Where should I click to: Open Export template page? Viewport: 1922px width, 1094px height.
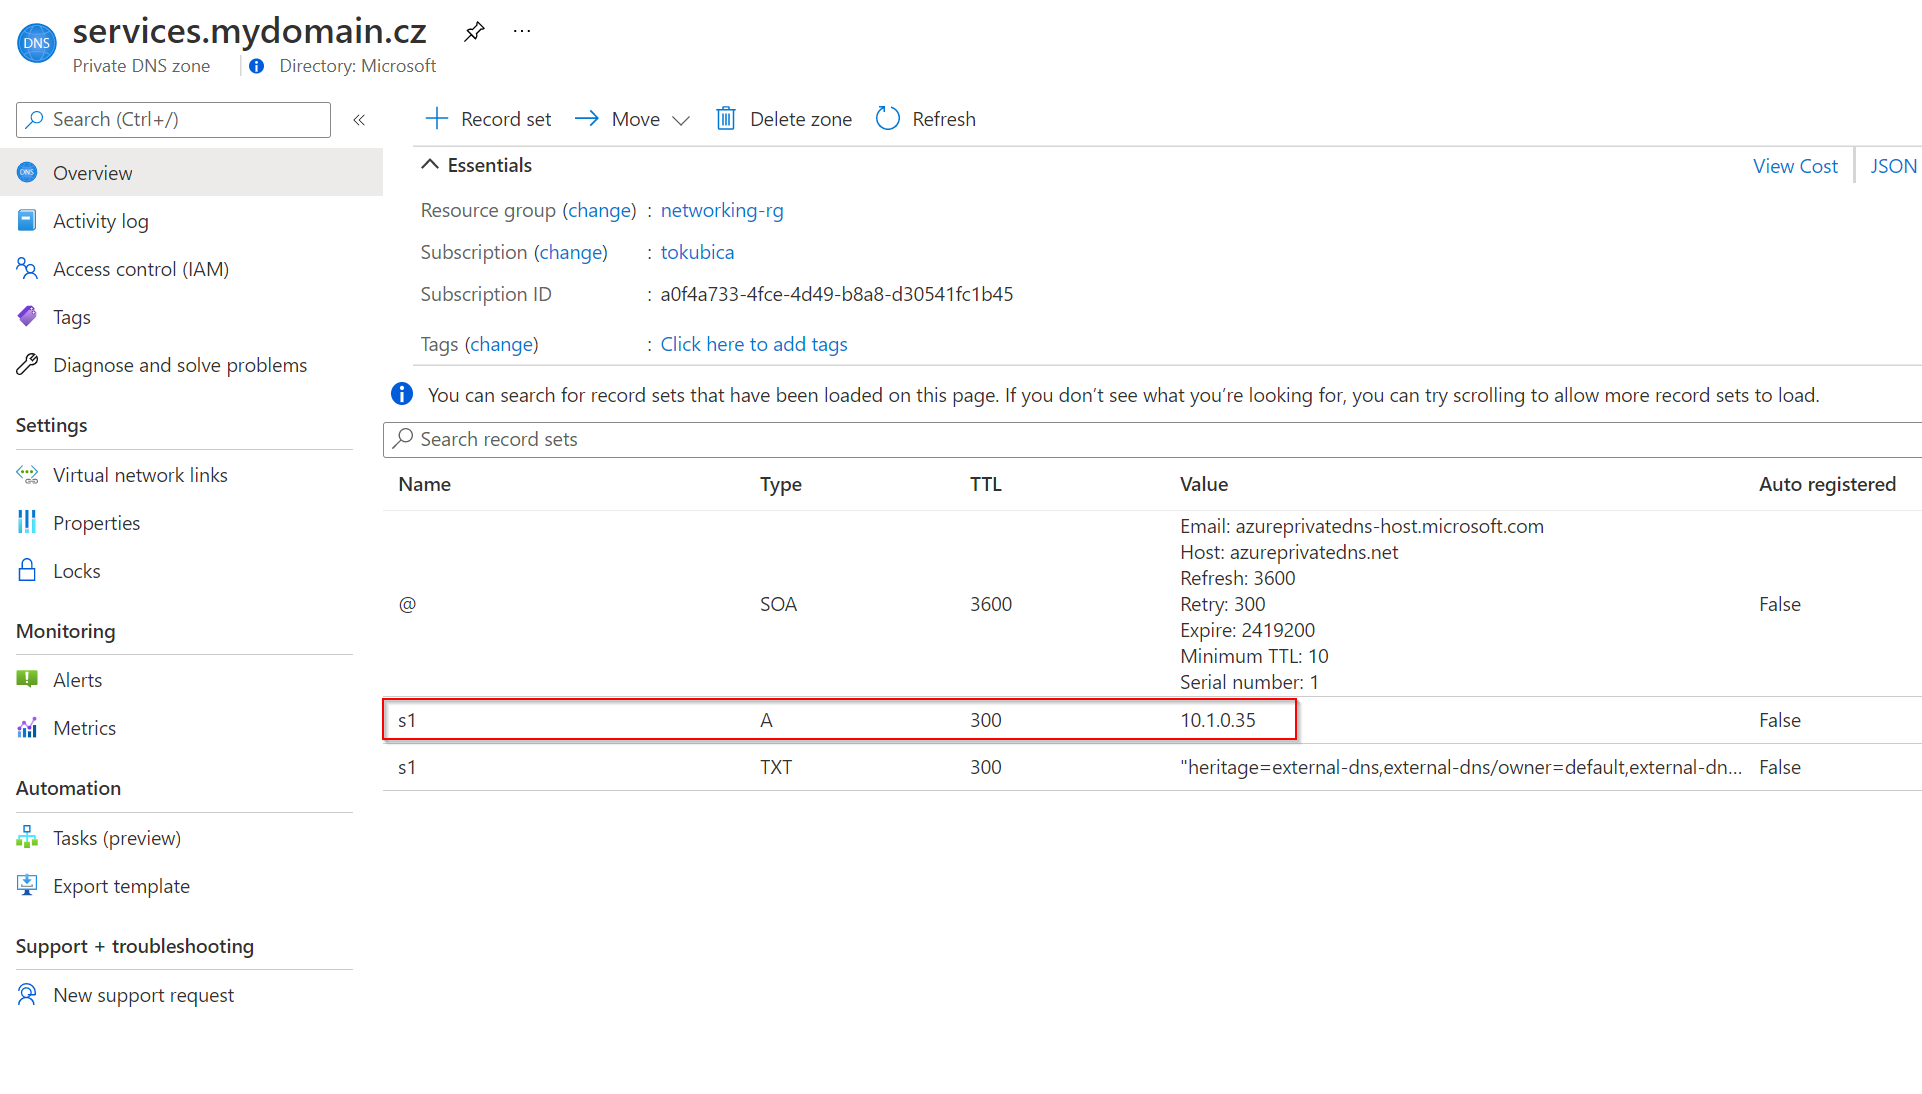[121, 886]
